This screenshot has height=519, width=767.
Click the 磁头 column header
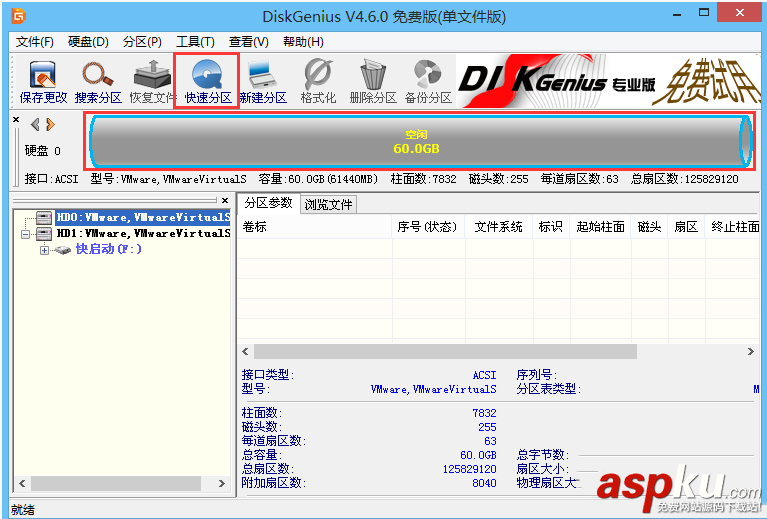(x=649, y=226)
